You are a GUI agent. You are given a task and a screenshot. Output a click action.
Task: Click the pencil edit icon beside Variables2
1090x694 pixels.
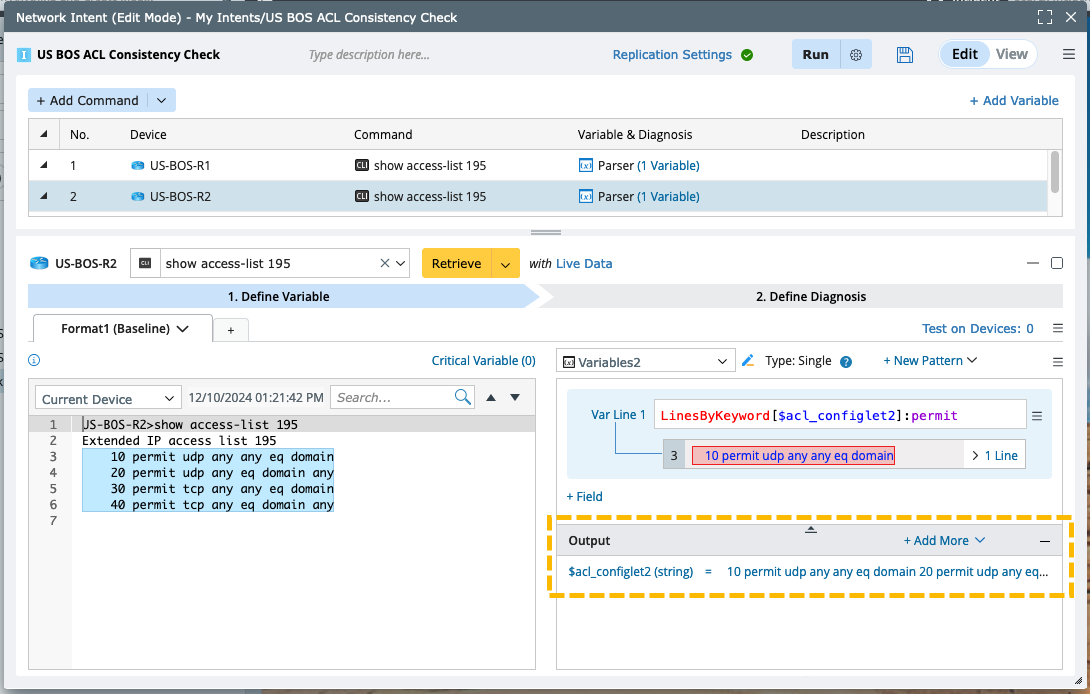(747, 361)
